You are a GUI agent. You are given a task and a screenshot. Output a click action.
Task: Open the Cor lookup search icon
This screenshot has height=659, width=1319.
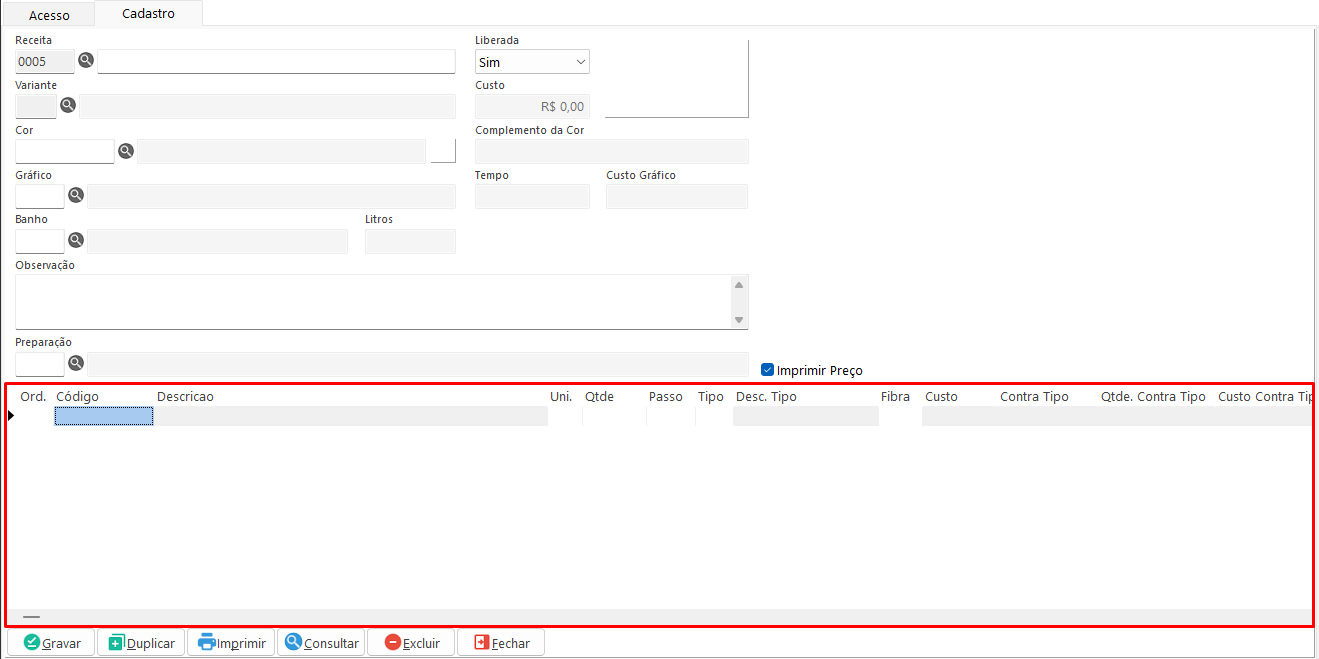pos(126,151)
